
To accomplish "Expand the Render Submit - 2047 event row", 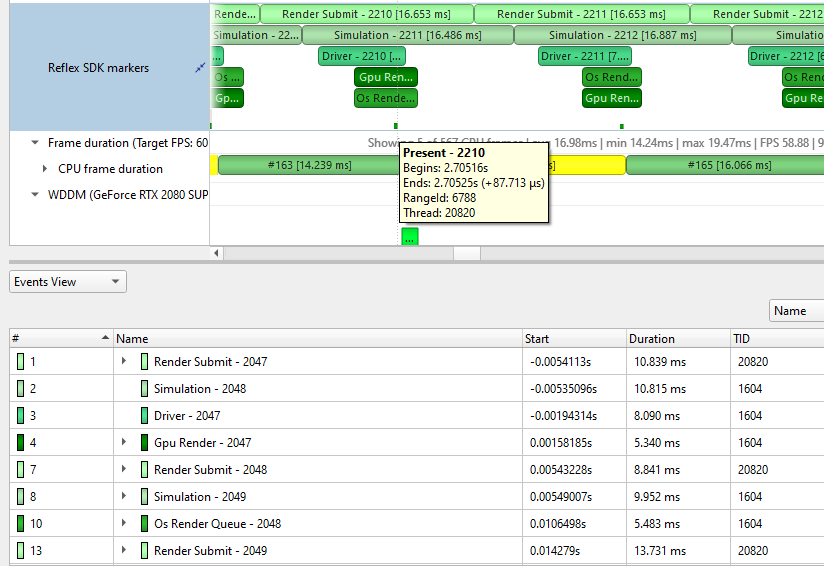I will (124, 362).
